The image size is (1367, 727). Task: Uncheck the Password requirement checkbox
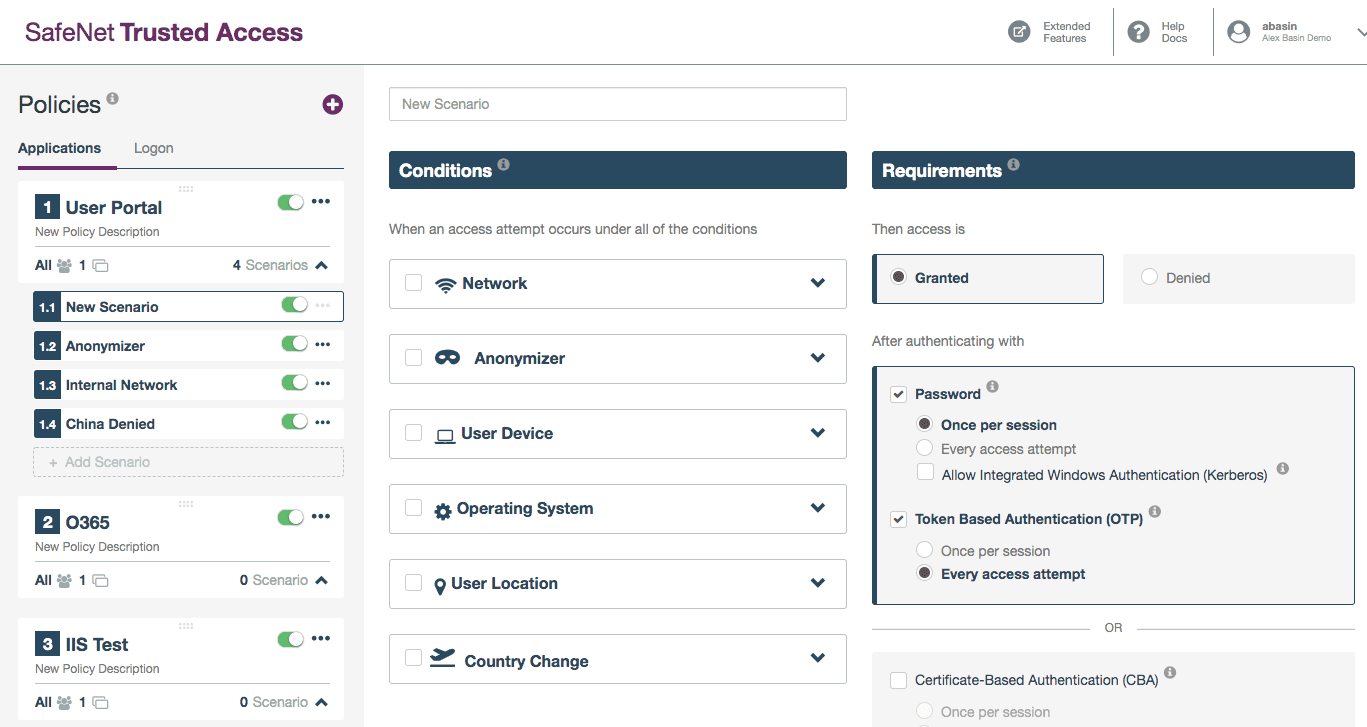click(x=898, y=394)
